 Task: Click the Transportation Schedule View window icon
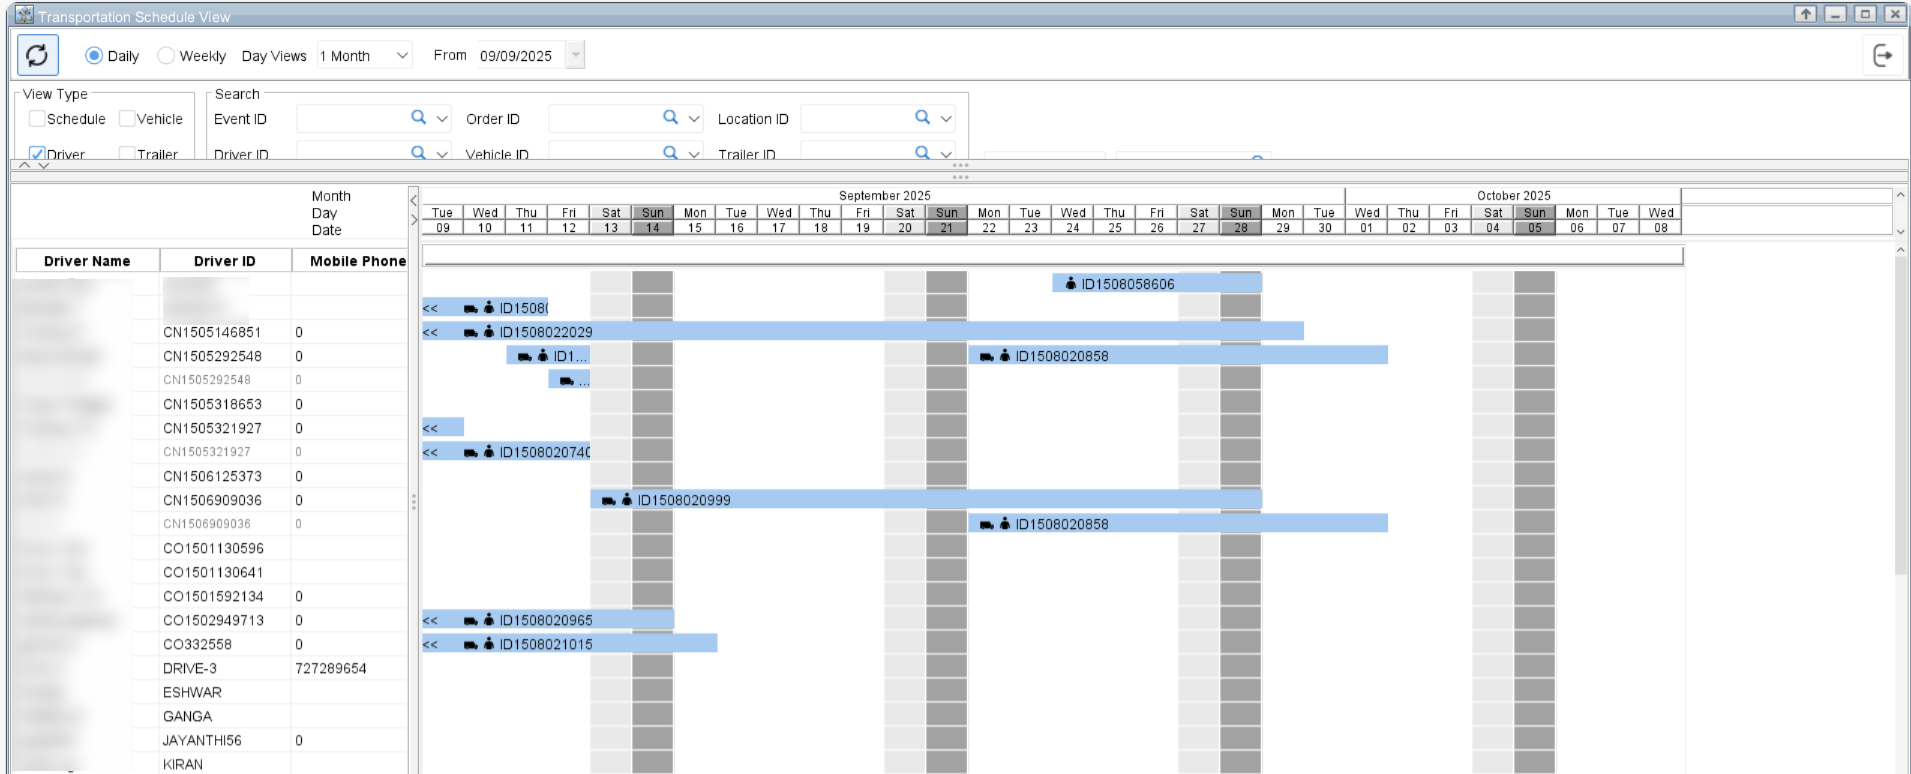click(x=24, y=15)
